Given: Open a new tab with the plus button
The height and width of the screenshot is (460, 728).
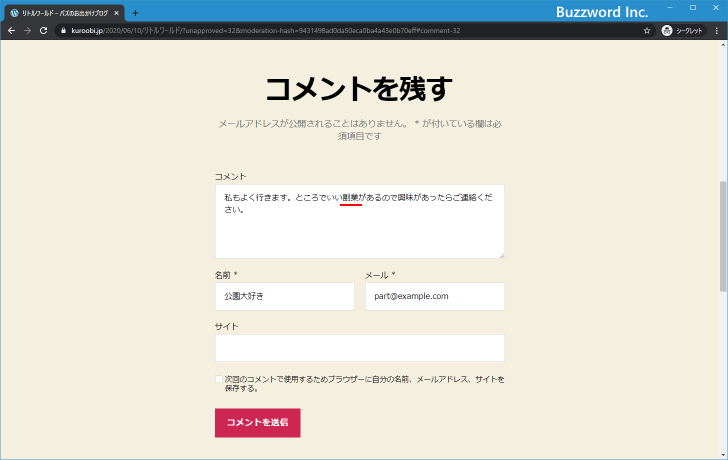Looking at the screenshot, I should tap(135, 13).
